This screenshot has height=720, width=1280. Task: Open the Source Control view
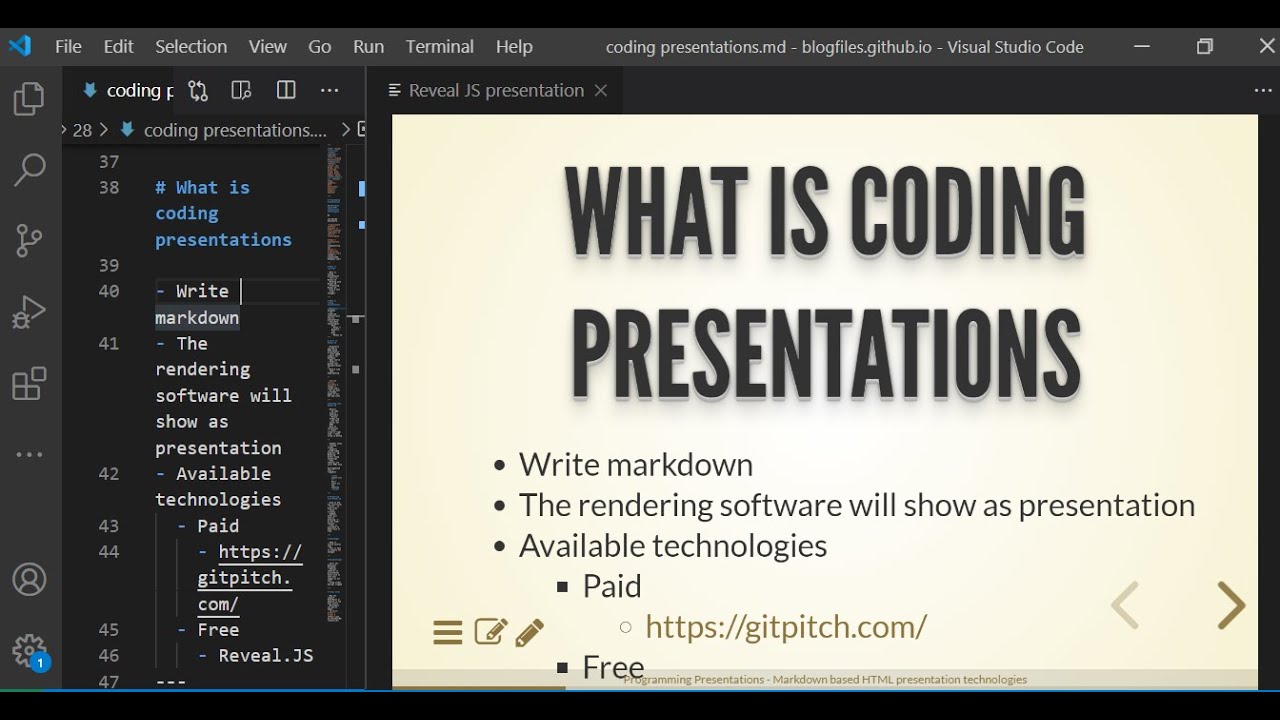(x=29, y=240)
